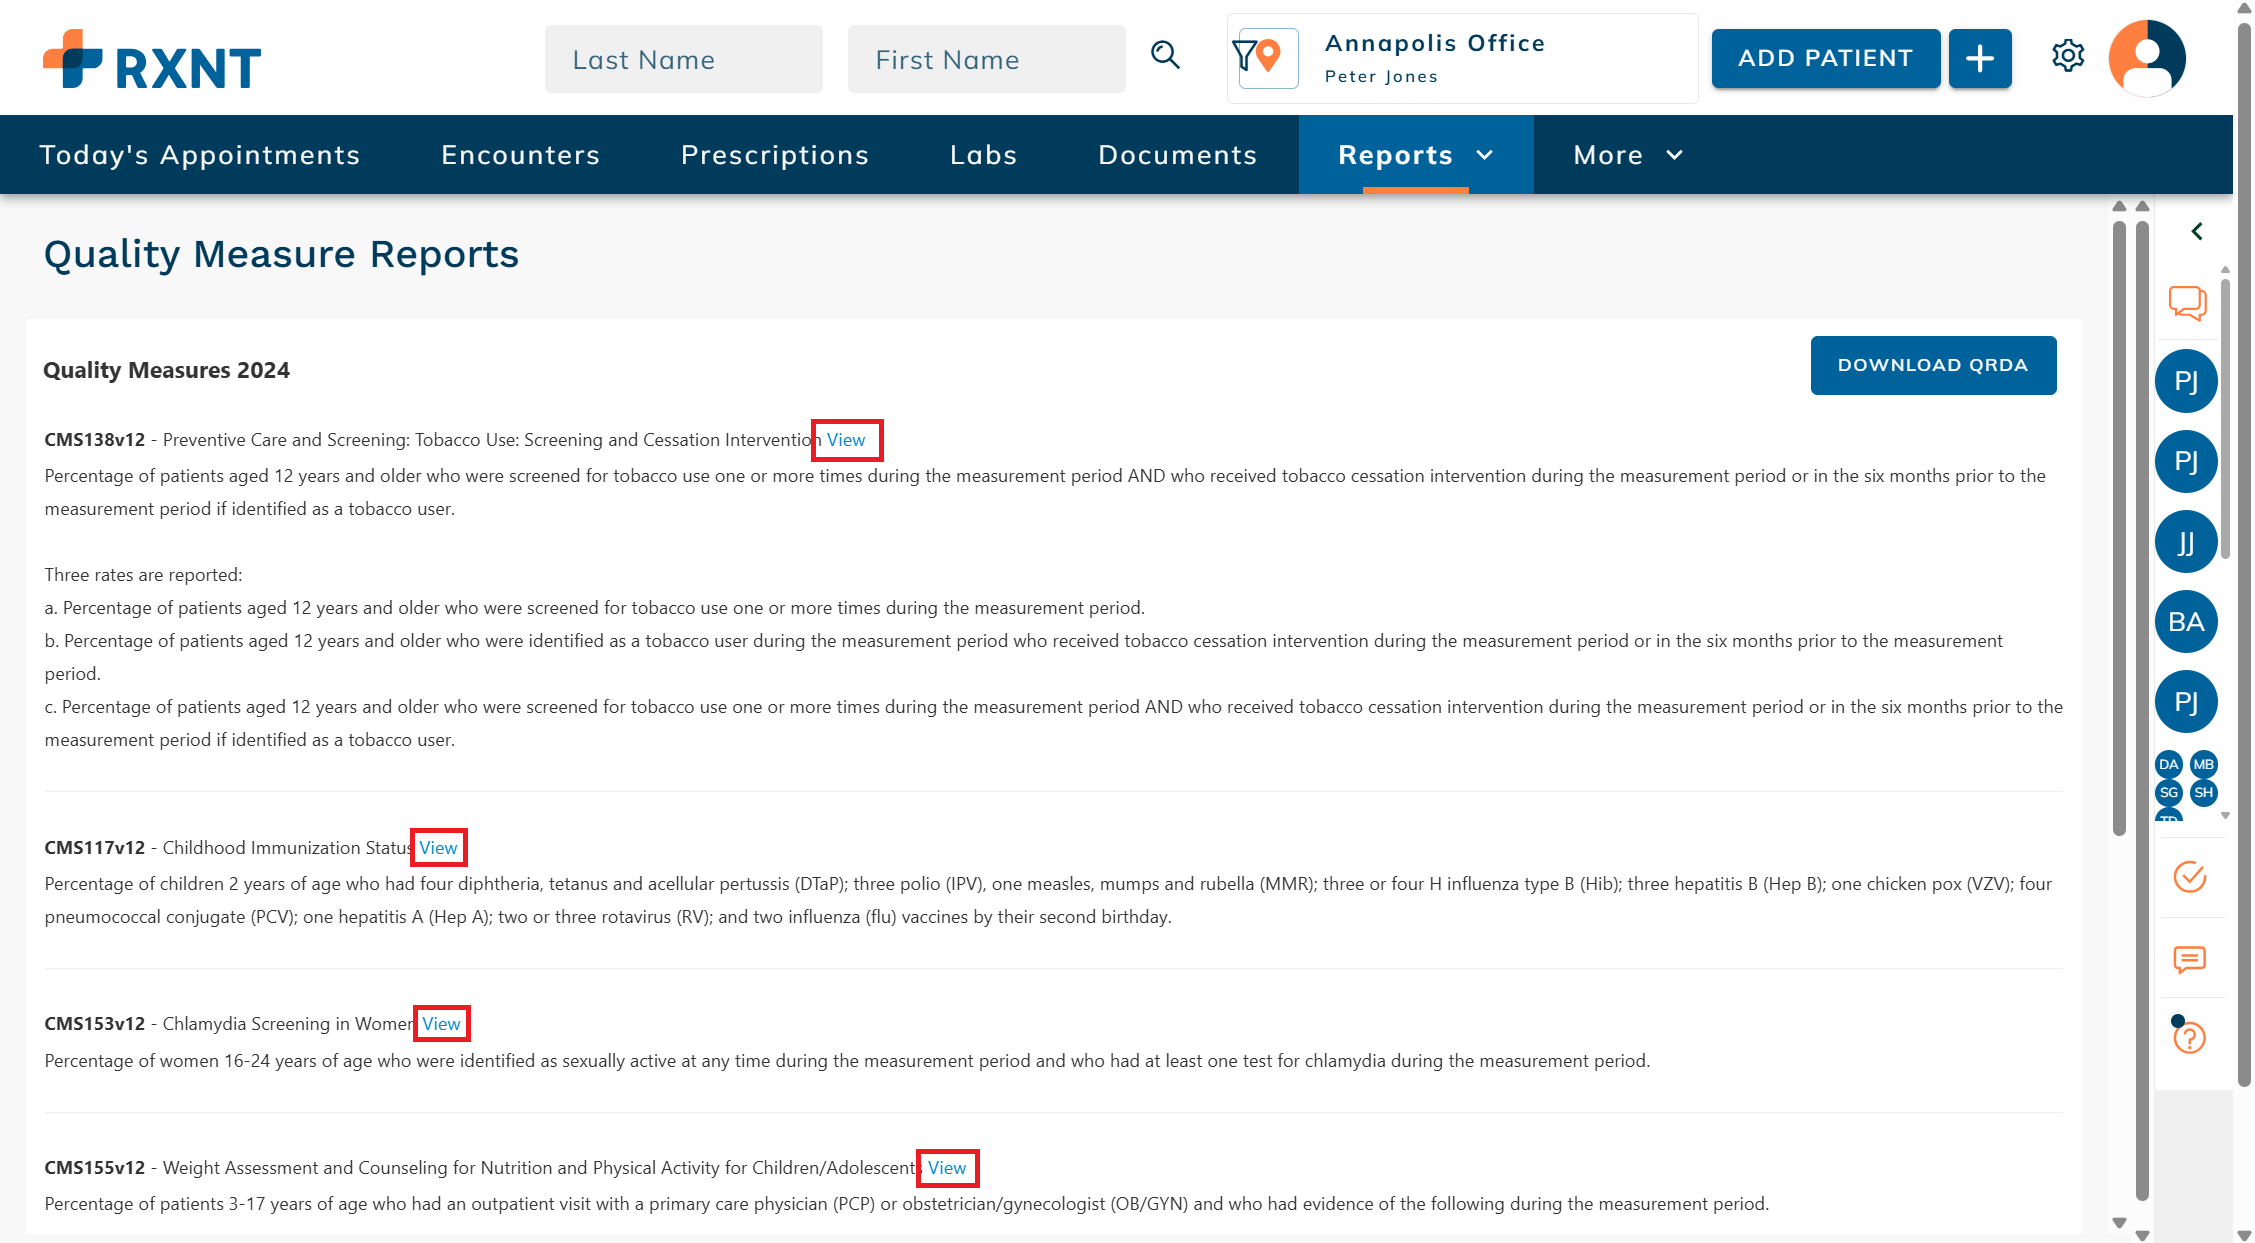View the CMS117v12 Childhood Immunization measure
2255x1243 pixels.
click(438, 848)
